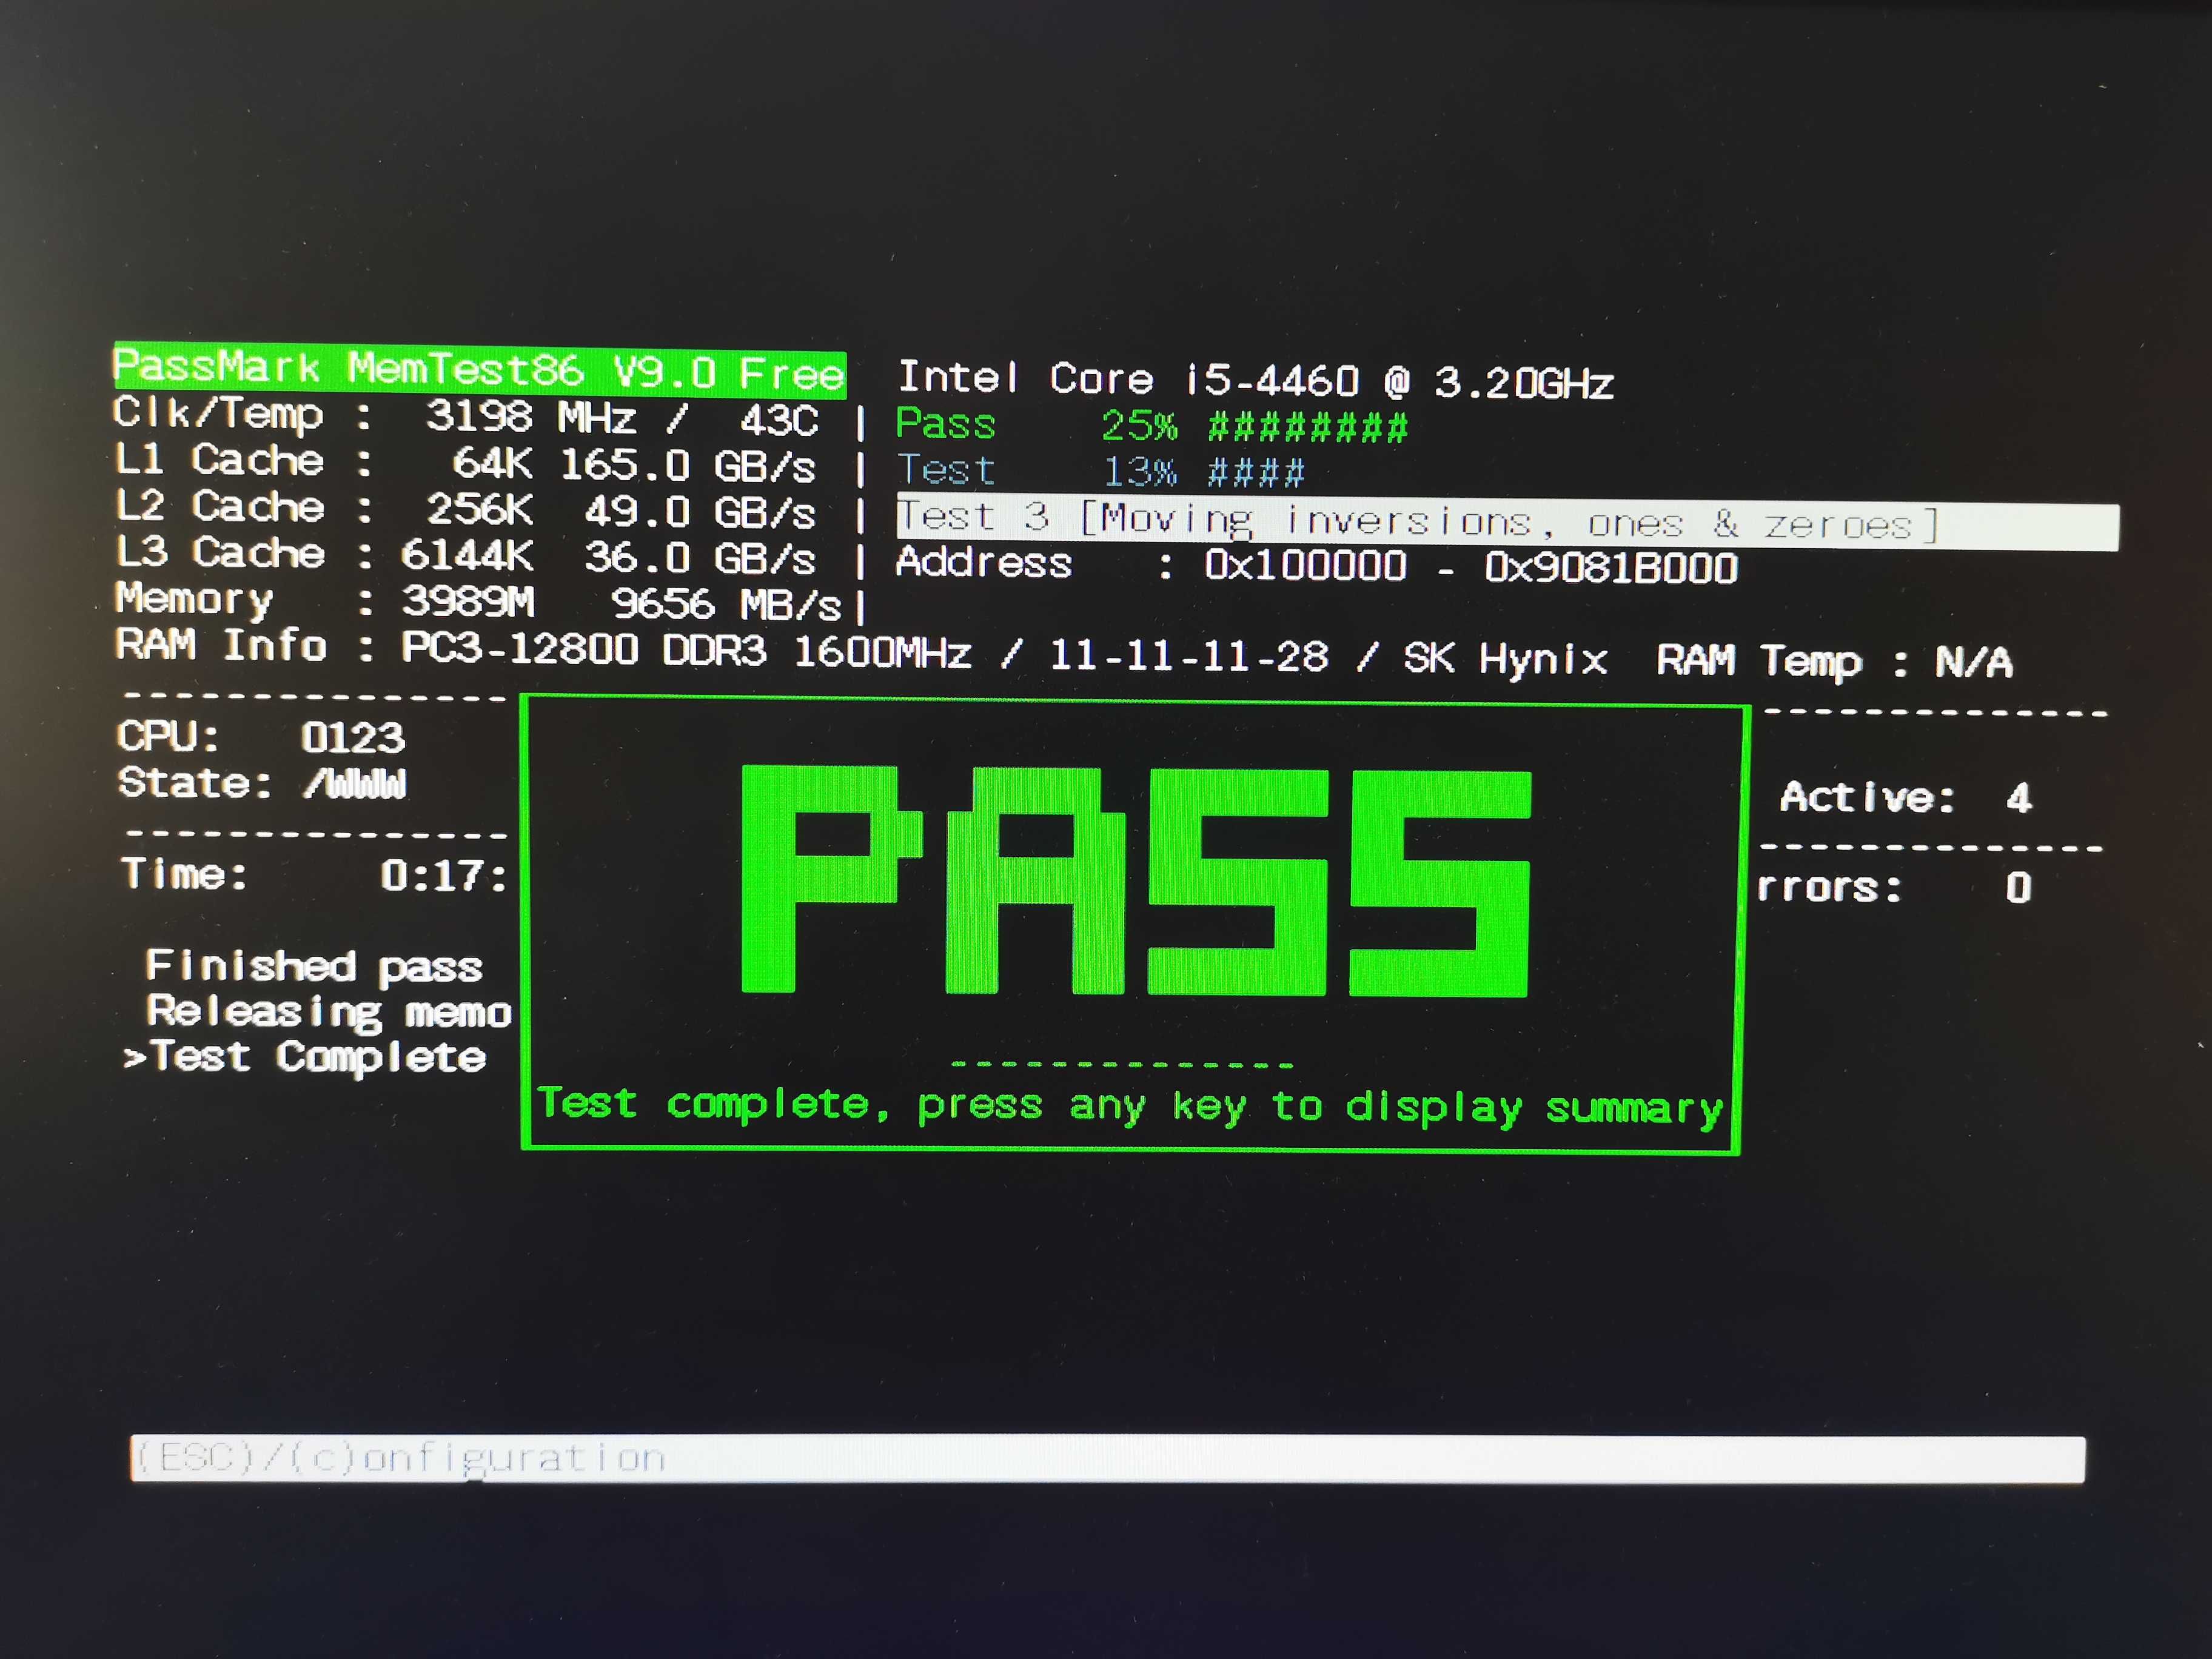Click the Test 13% progress bar
This screenshot has width=2212, height=1659.
pyautogui.click(x=1100, y=470)
